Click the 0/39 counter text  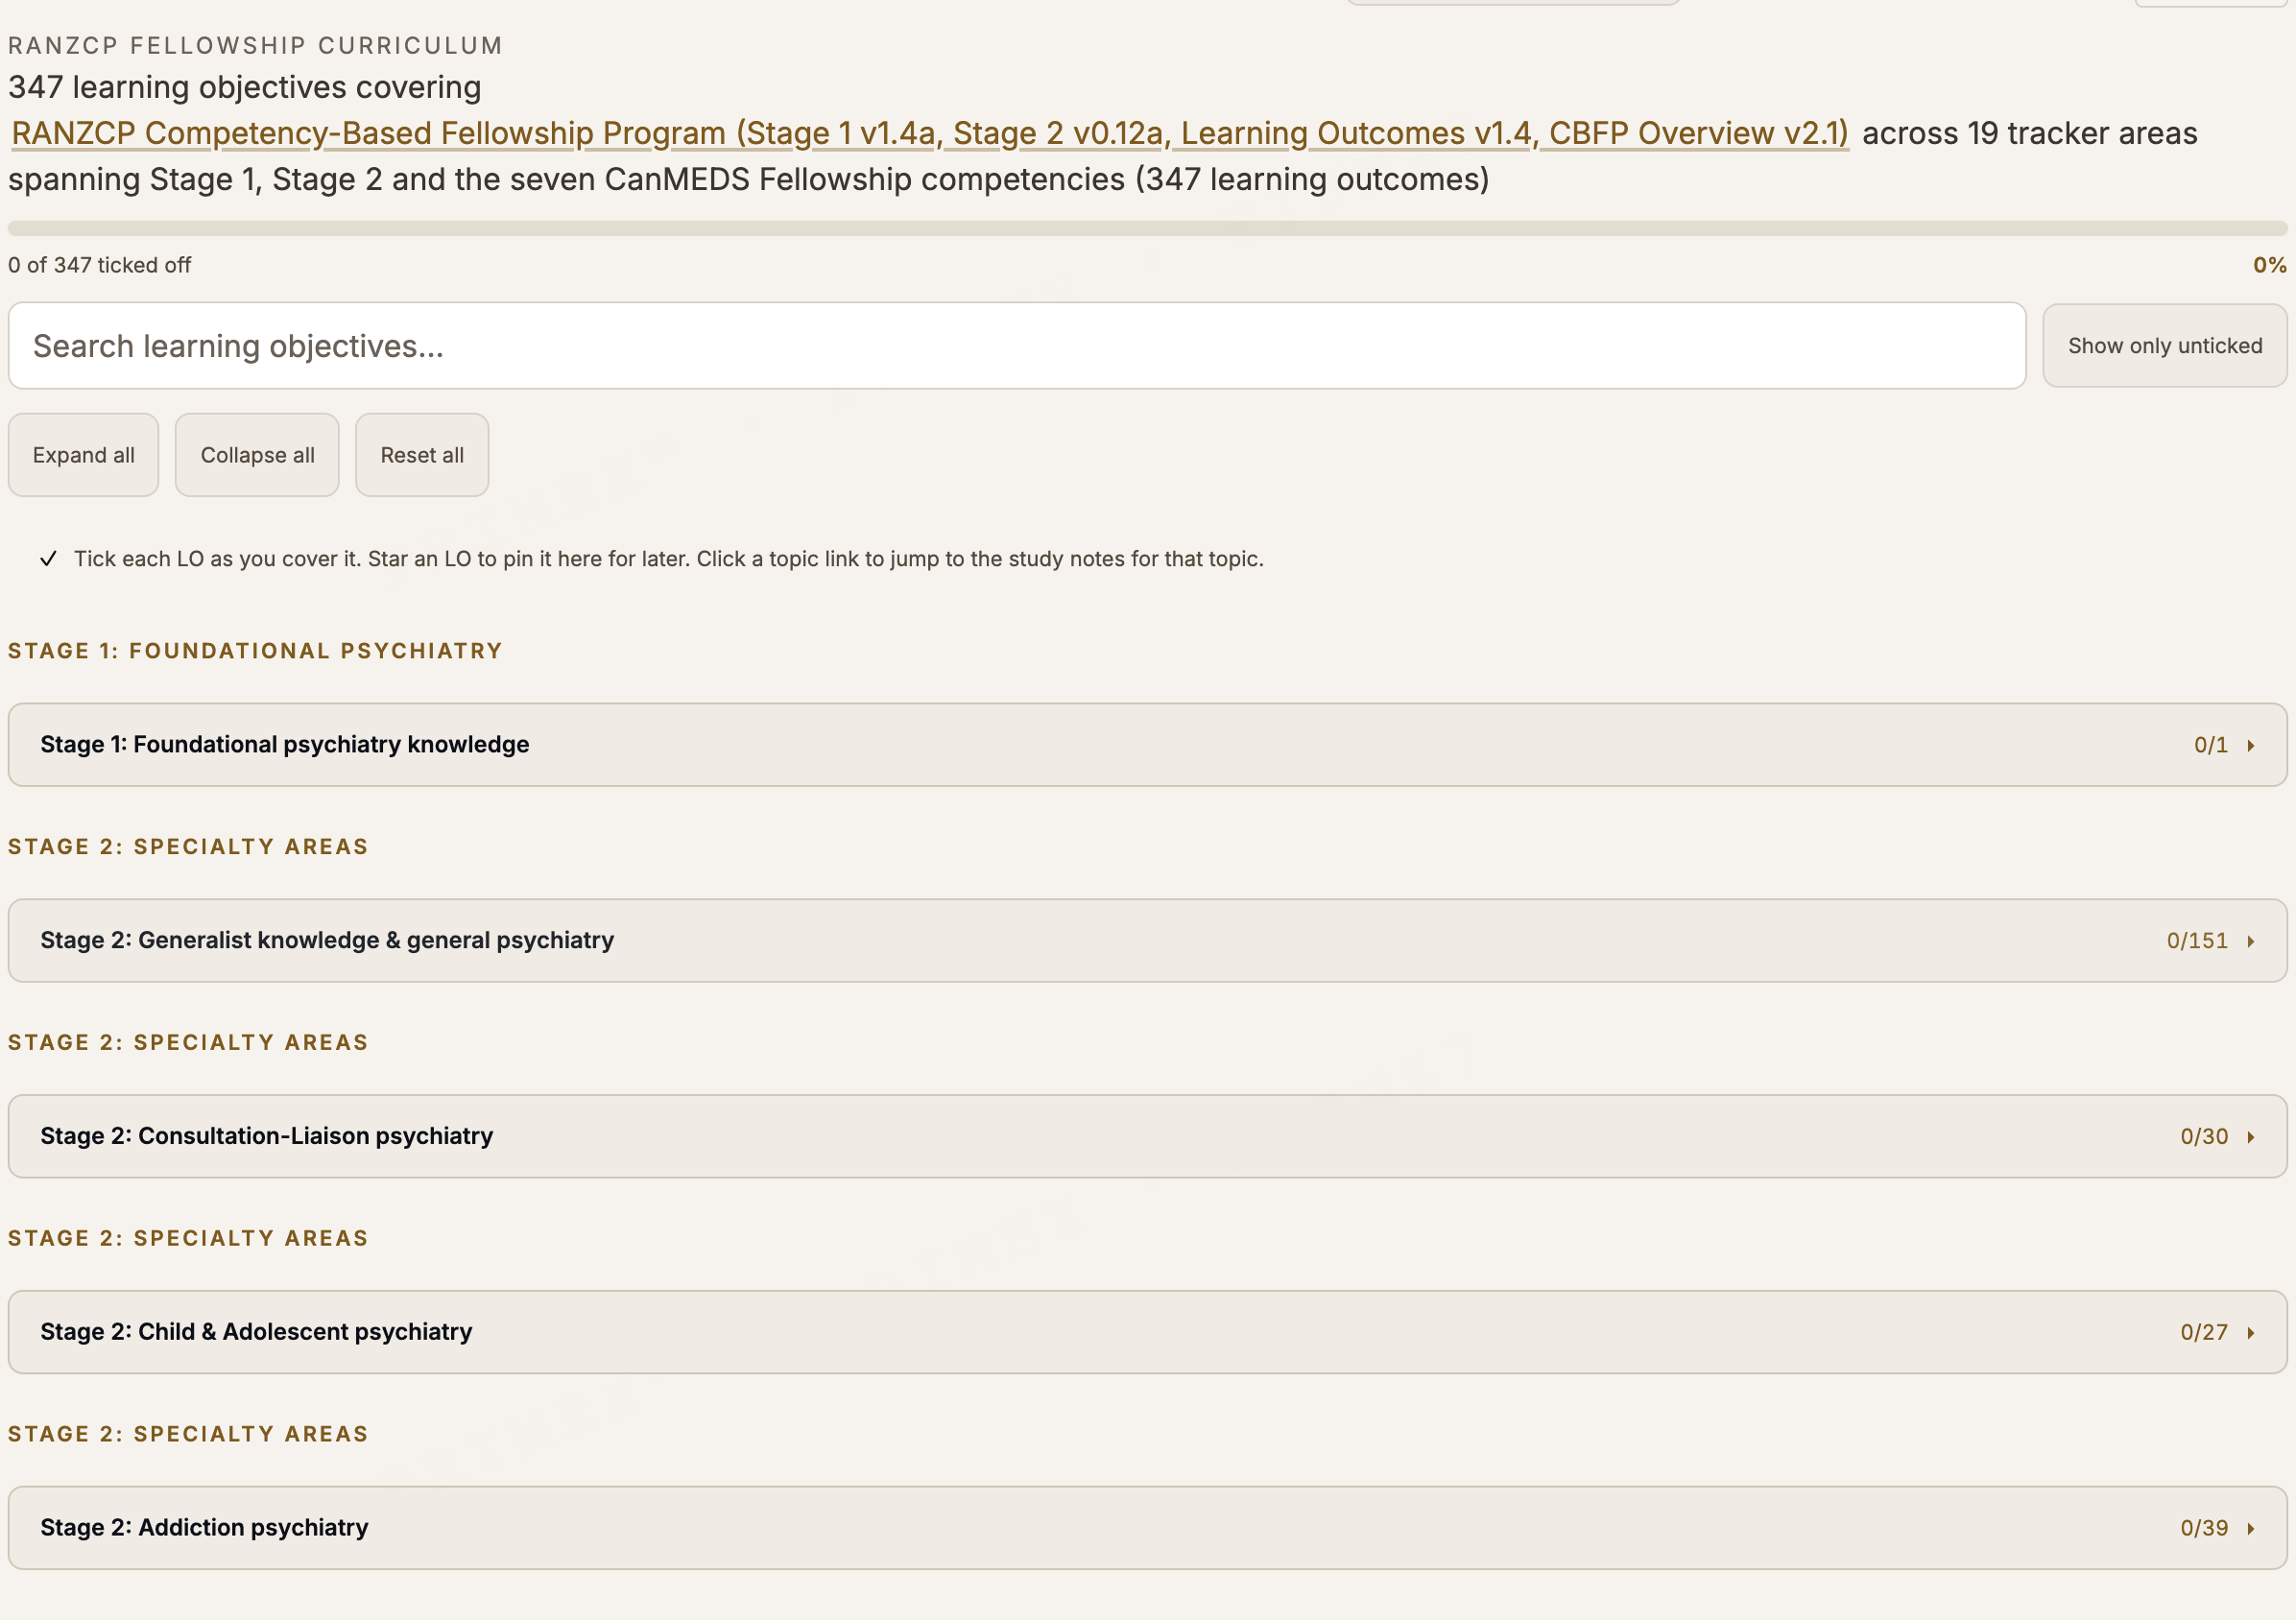point(2204,1528)
